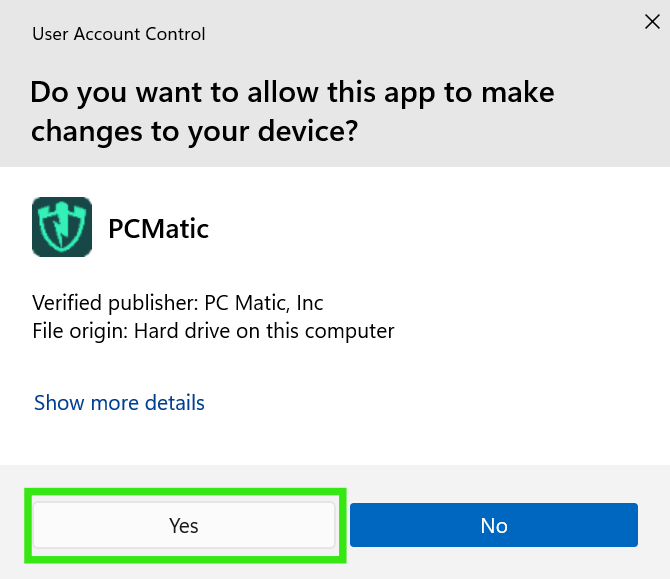Click the 'changes to your device?' heading line
This screenshot has height=579, width=670.
pyautogui.click(x=194, y=131)
